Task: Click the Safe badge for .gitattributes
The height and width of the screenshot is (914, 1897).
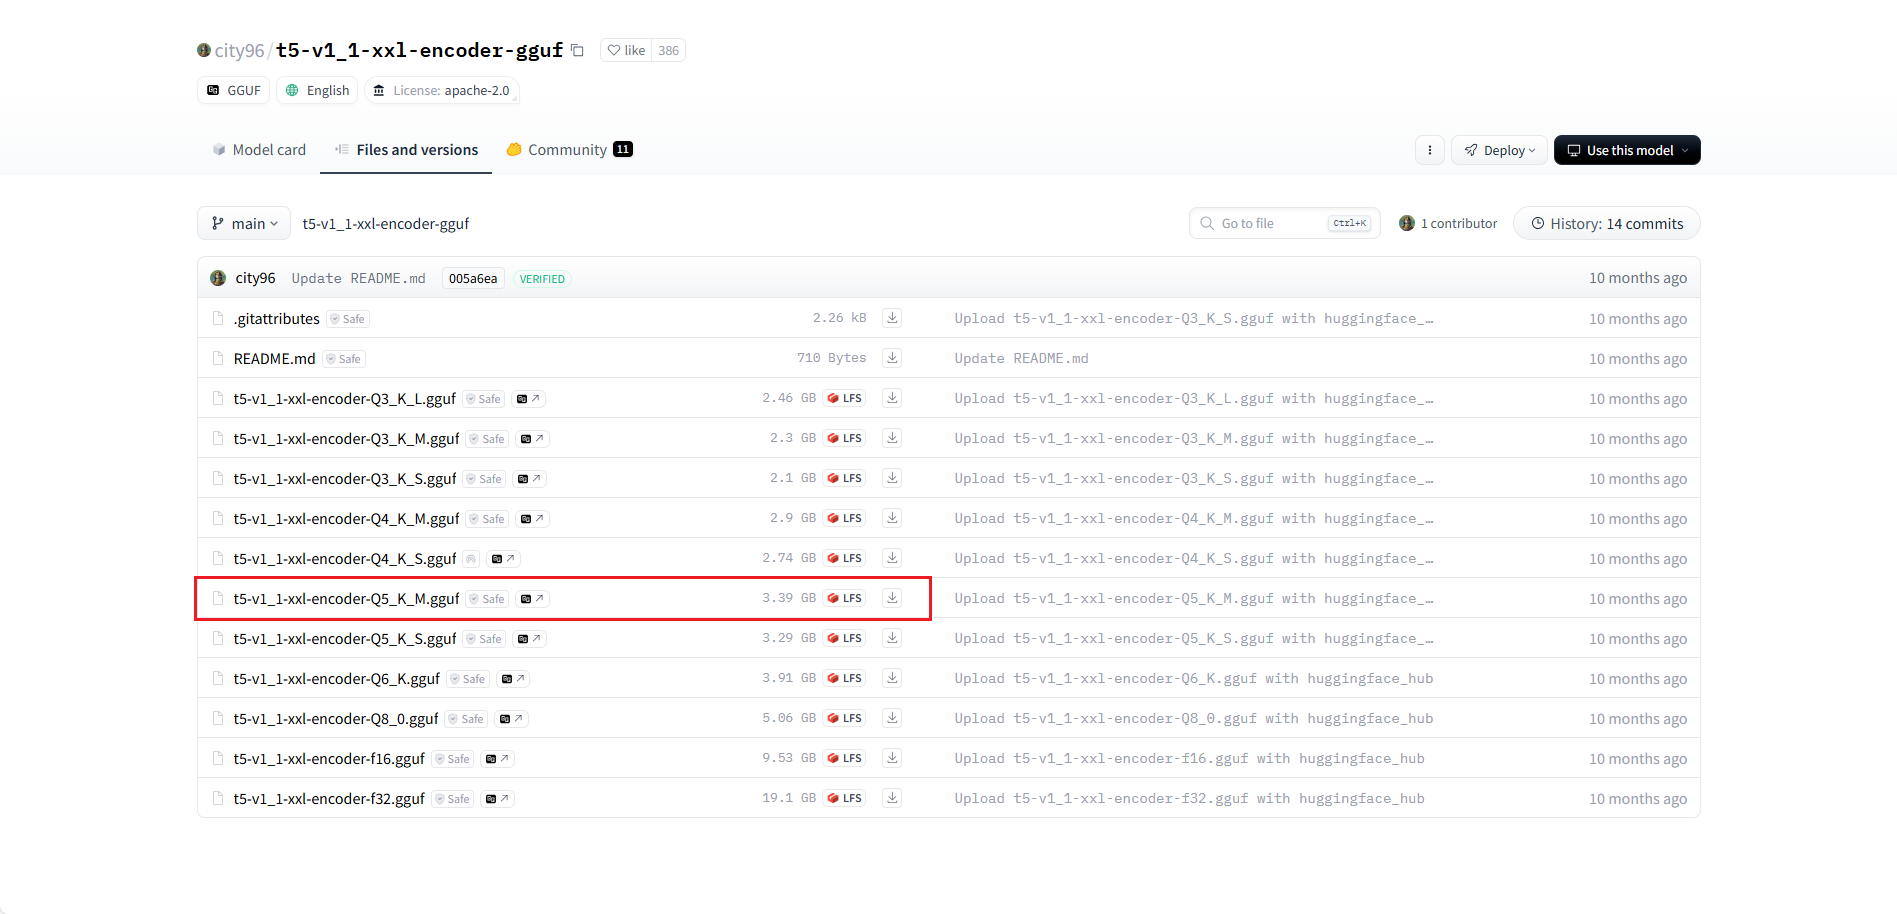Action: (x=348, y=319)
